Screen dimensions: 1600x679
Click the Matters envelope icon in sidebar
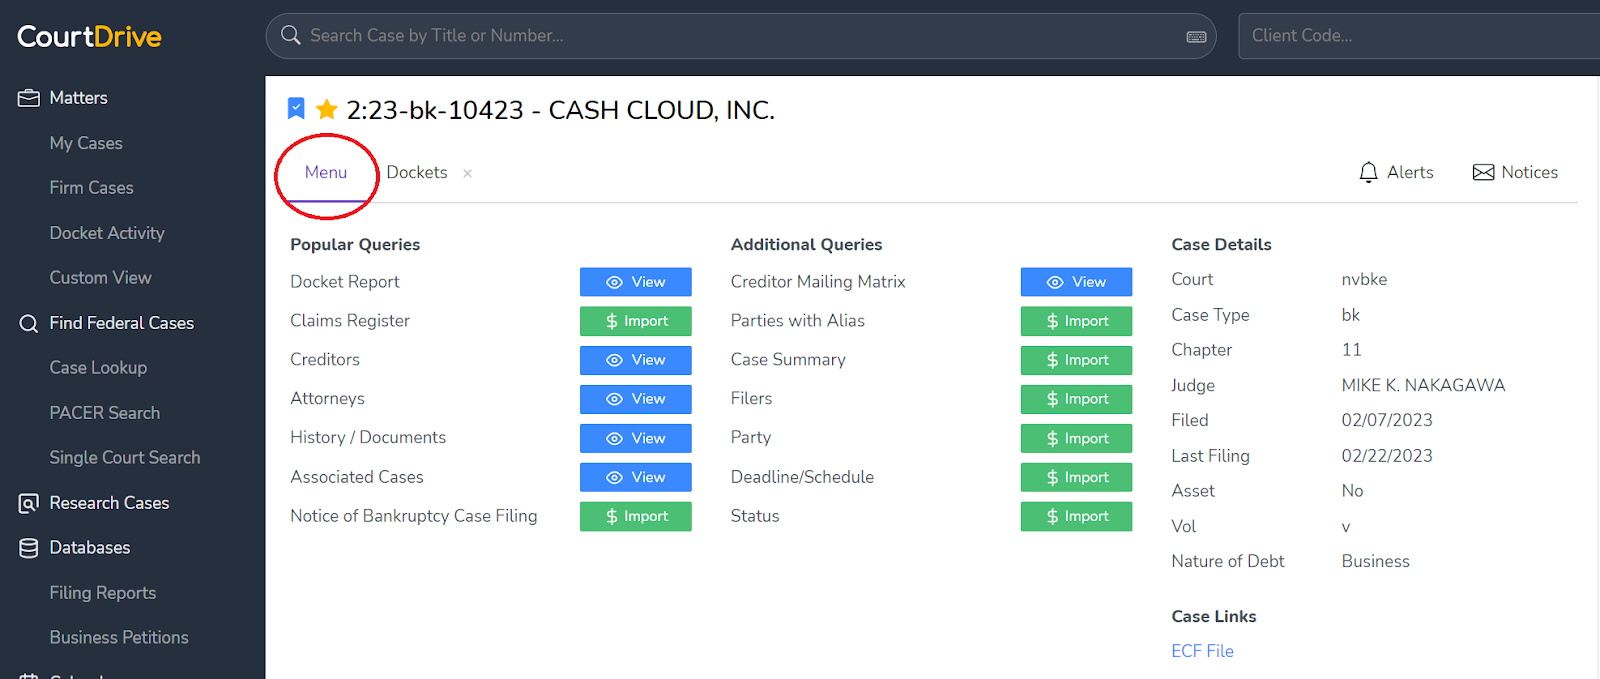tap(29, 98)
